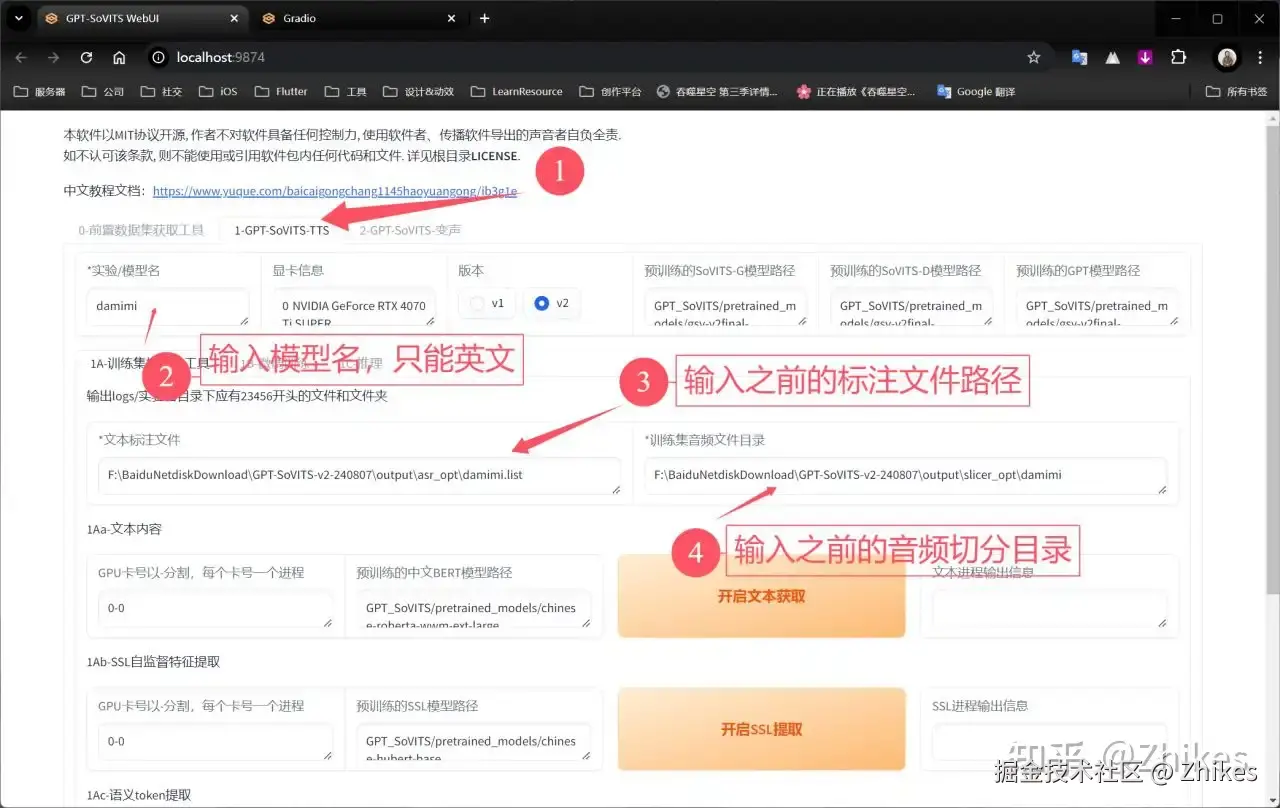Open the pink download extension icon
The height and width of the screenshot is (808, 1280).
click(1145, 58)
